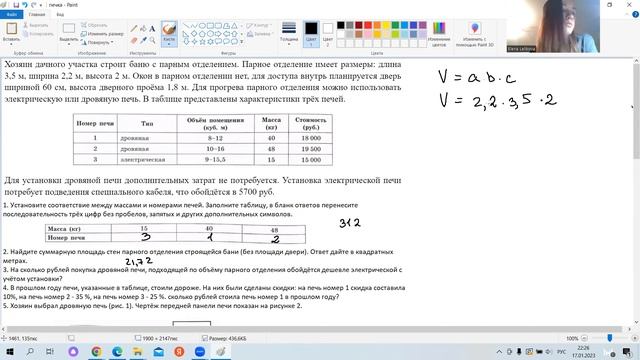Click the Redo arrow in the quick access toolbar

33,5
